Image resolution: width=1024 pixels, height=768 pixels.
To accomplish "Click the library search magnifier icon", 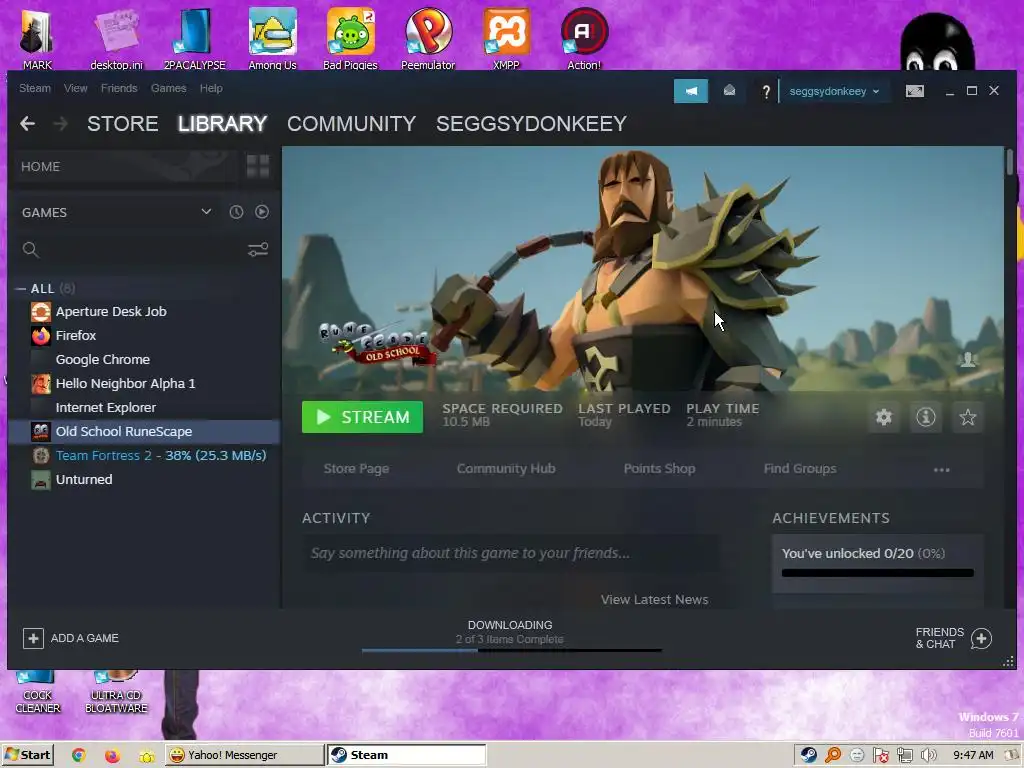I will 30,249.
